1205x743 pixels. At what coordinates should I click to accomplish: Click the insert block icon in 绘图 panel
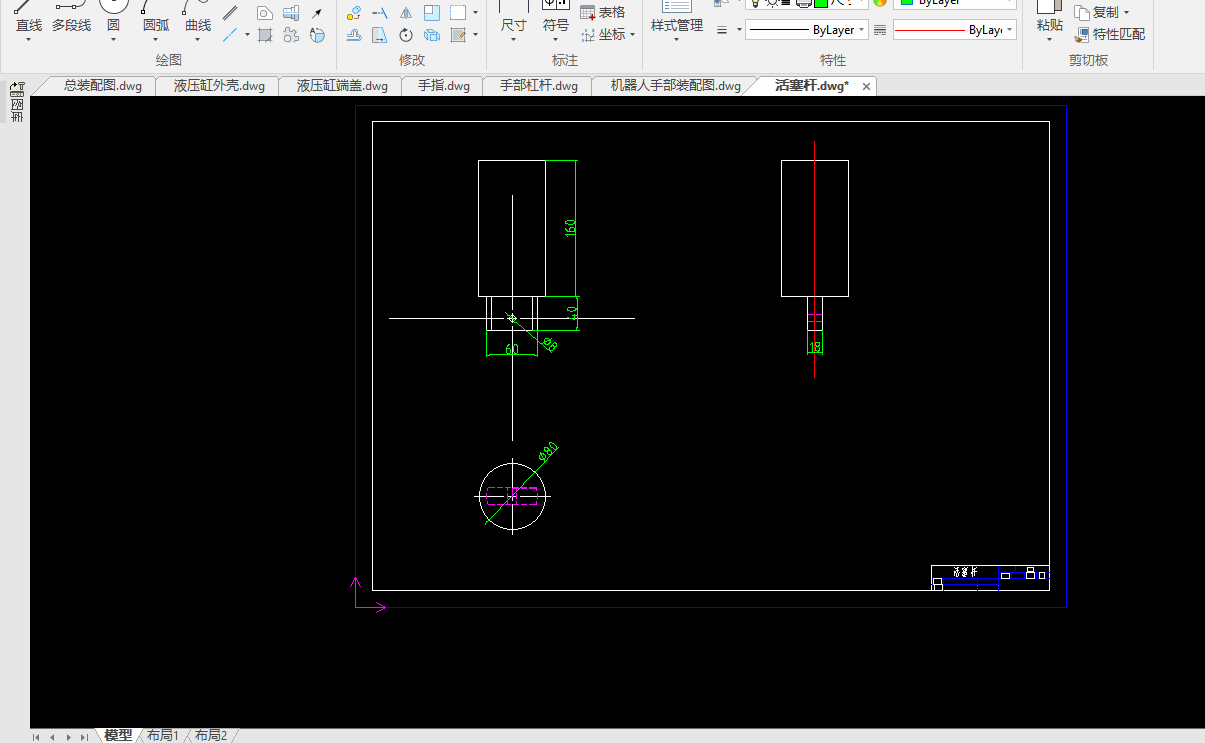point(291,13)
